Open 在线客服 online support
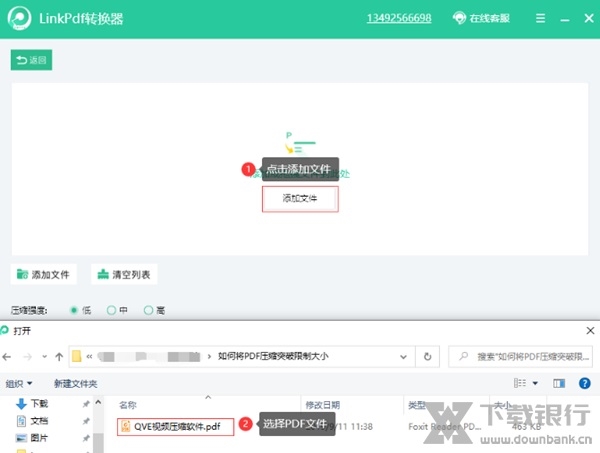The width and height of the screenshot is (600, 453). tap(481, 18)
